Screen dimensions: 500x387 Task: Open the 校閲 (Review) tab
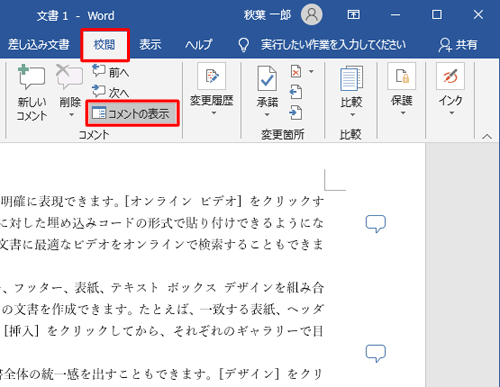tap(105, 45)
